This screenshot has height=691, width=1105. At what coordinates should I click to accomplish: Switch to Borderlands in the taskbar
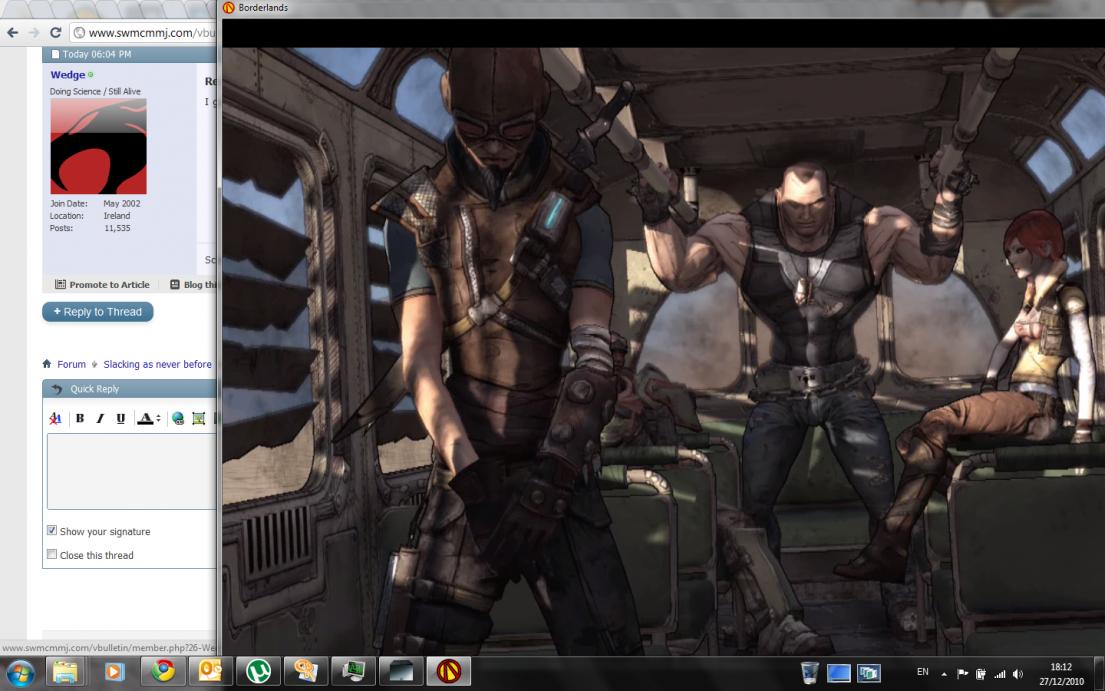tap(448, 672)
